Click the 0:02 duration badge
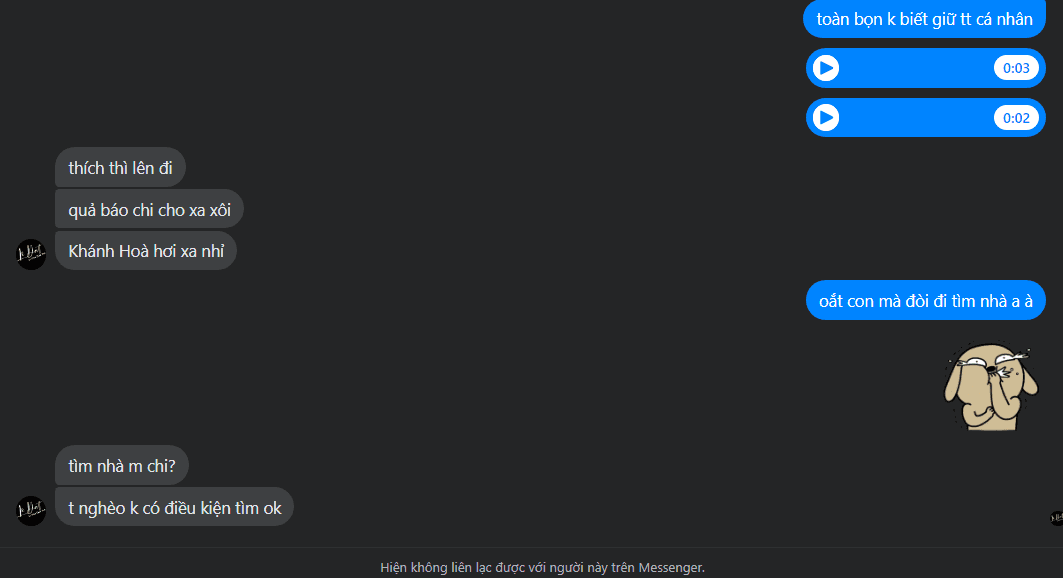 pyautogui.click(x=1016, y=118)
